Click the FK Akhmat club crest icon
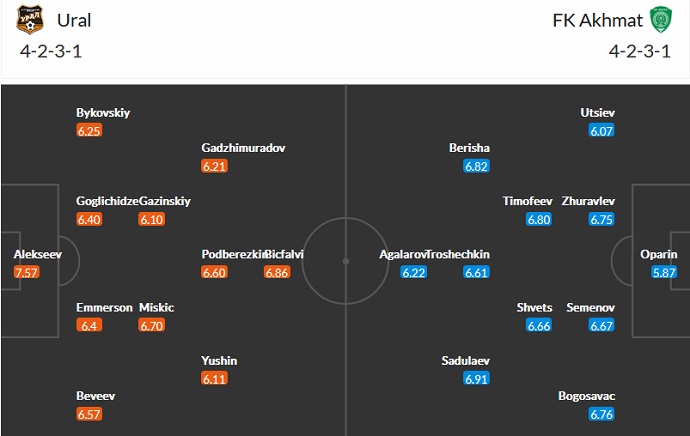 pos(659,20)
